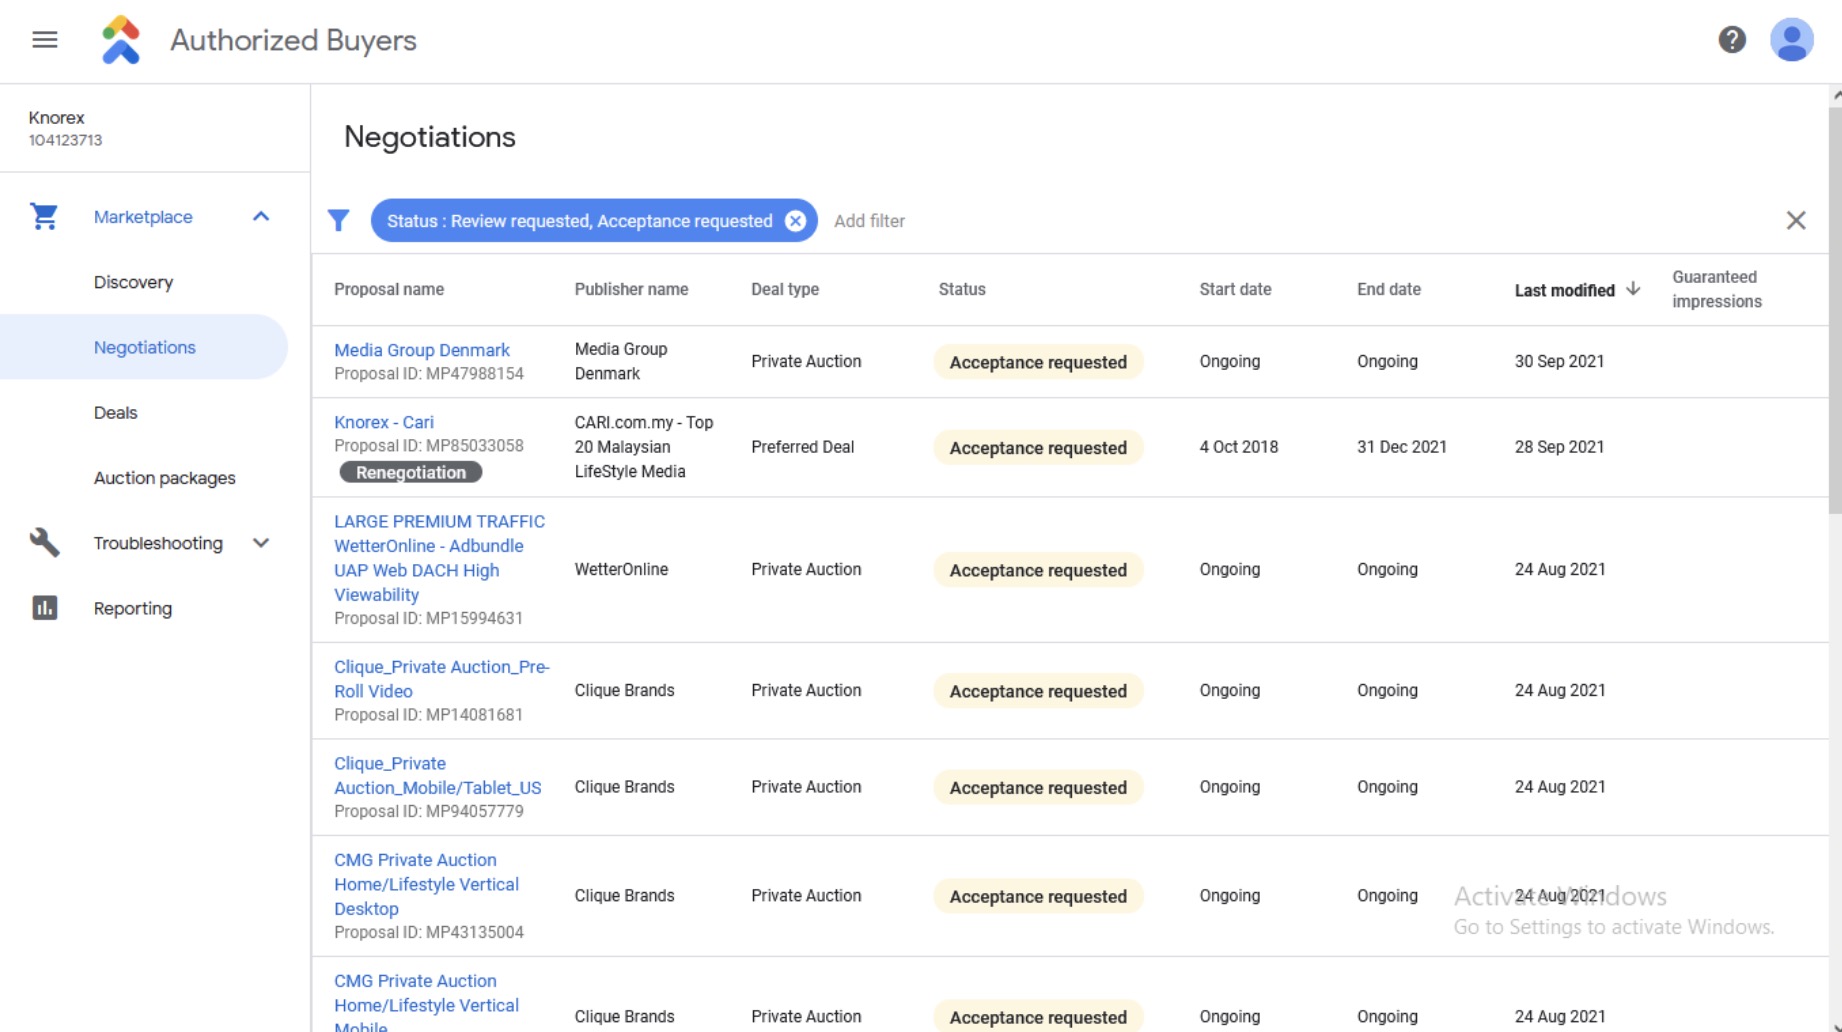
Task: Open the user account avatar
Action: (x=1791, y=40)
